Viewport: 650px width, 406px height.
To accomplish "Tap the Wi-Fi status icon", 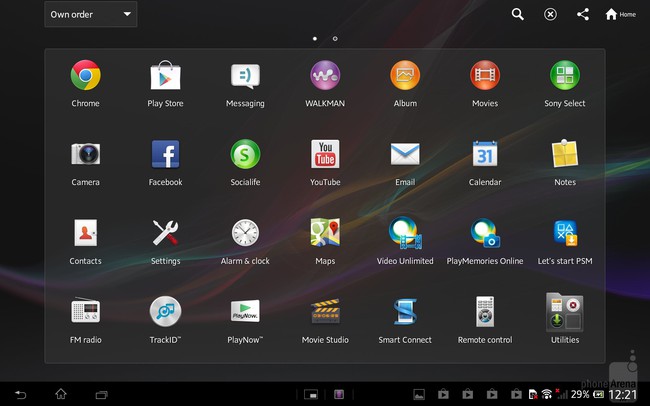I will [547, 394].
